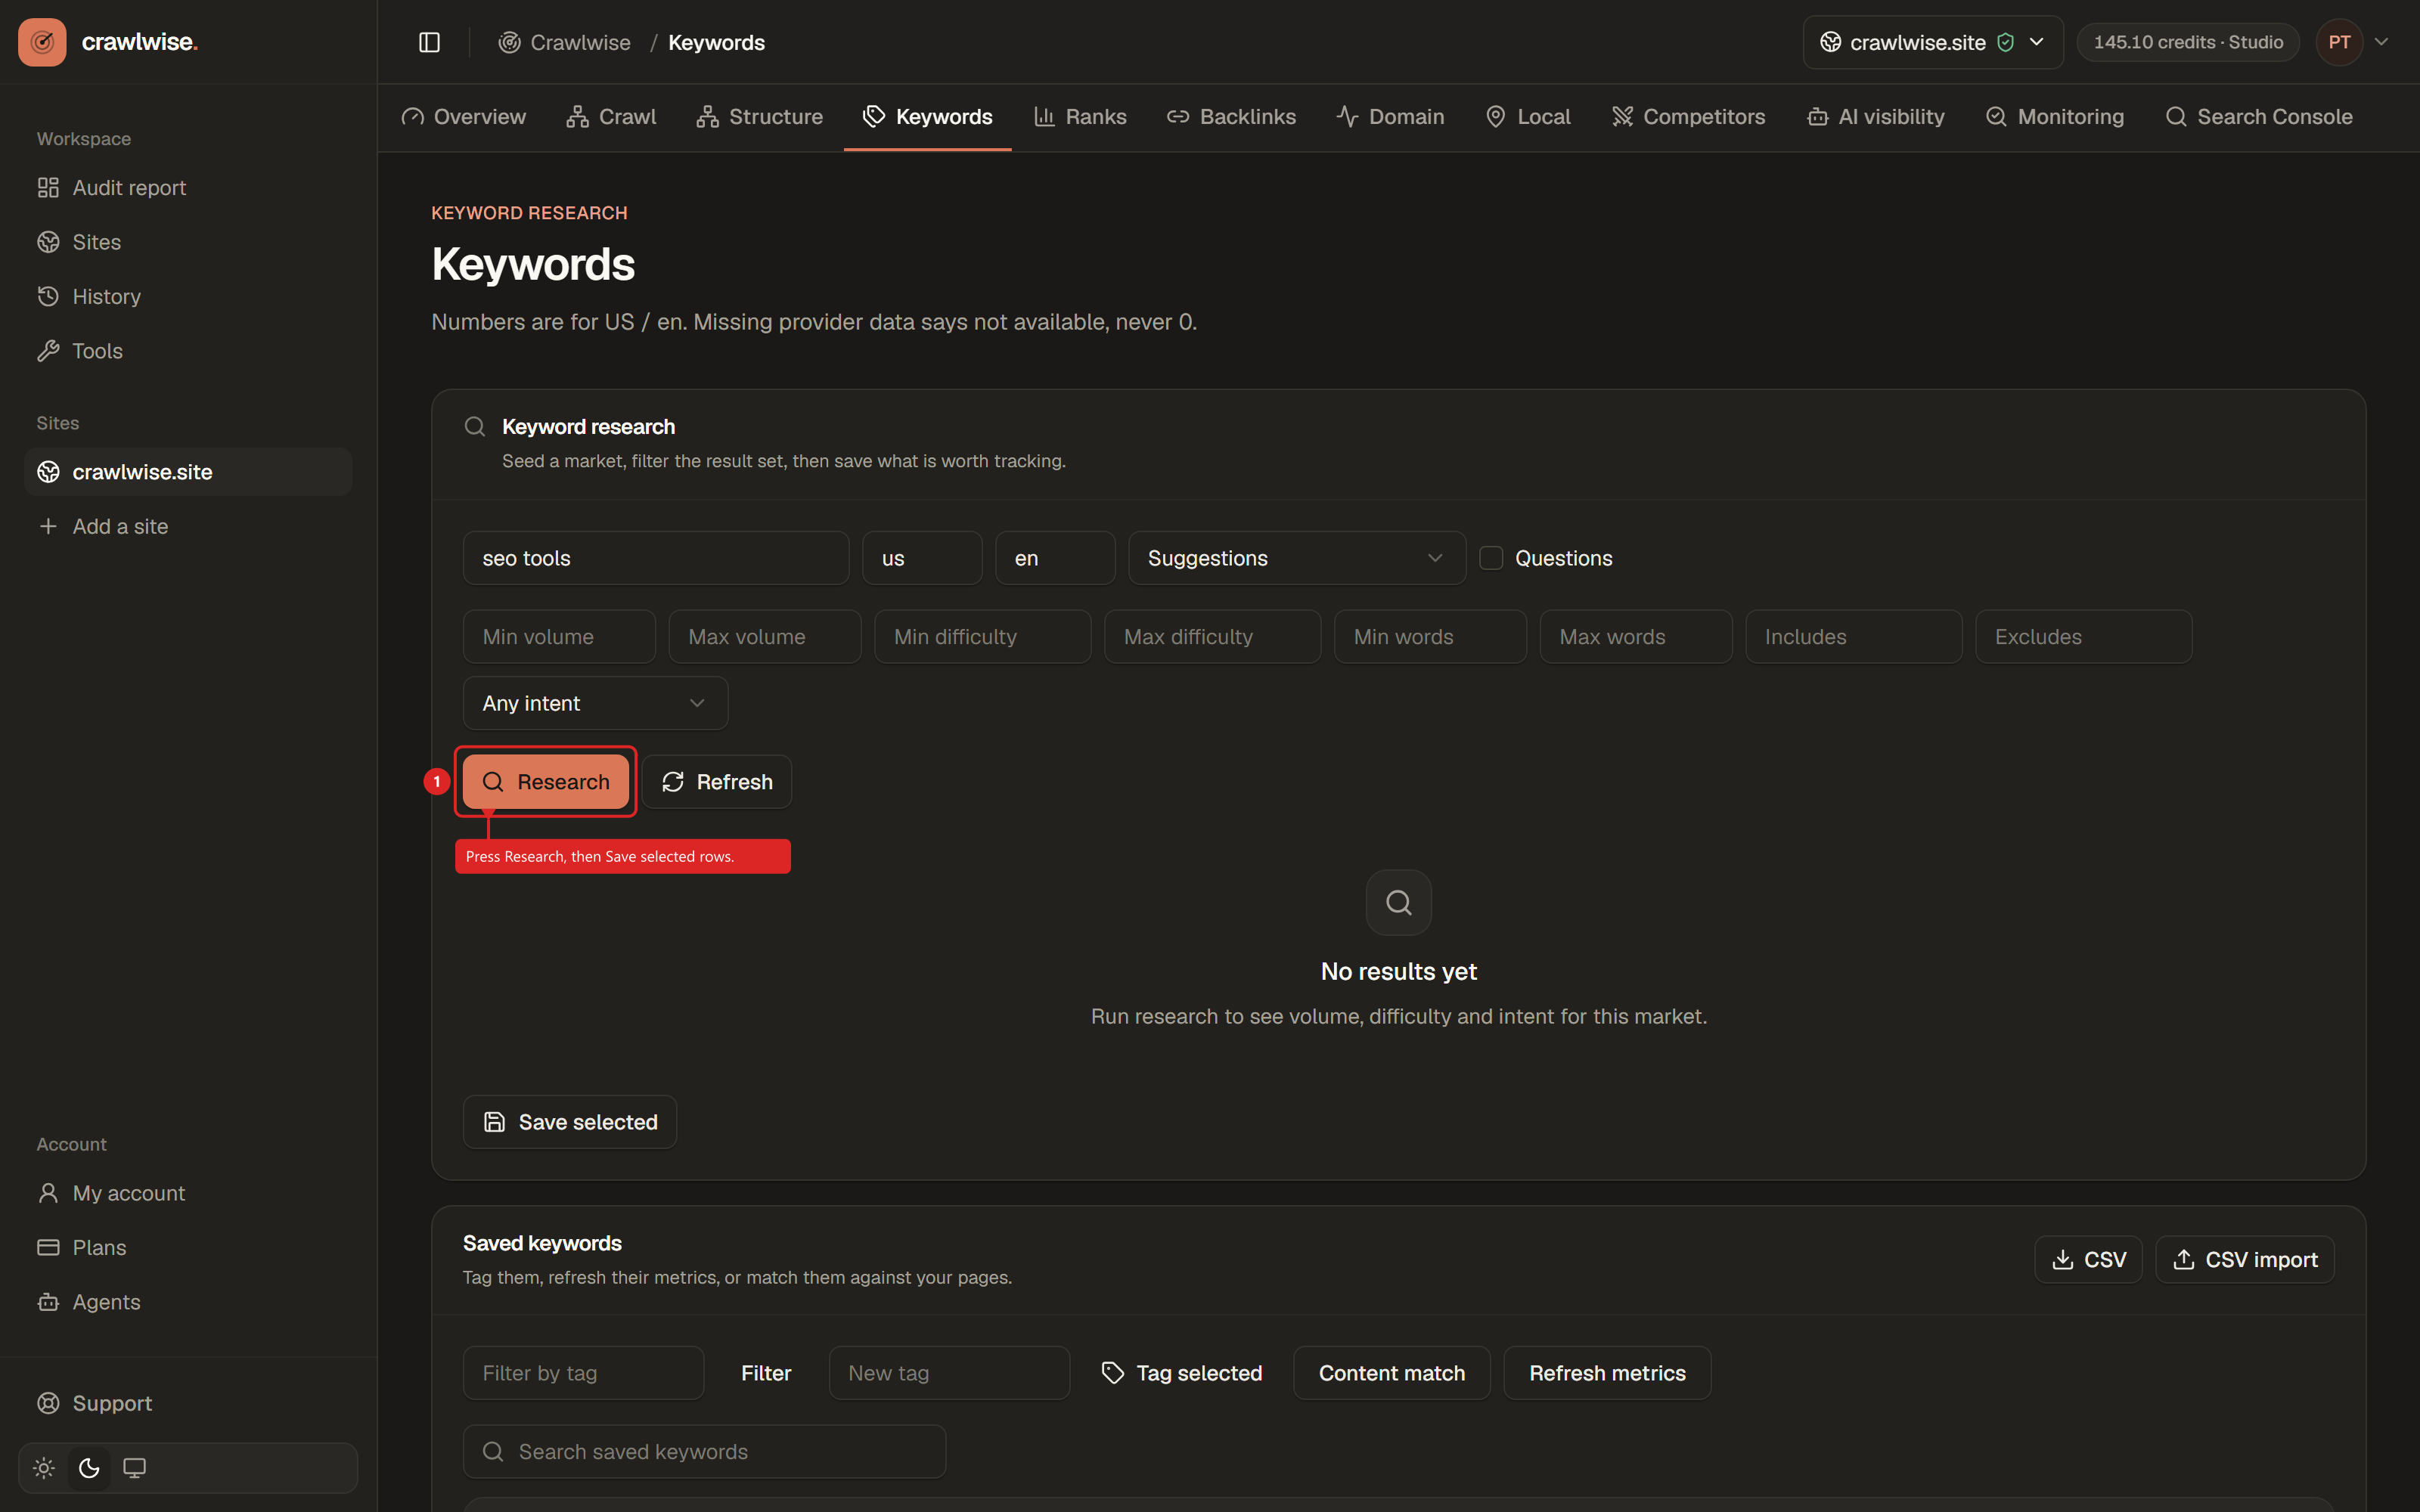Click the Save selected button
The height and width of the screenshot is (1512, 2420).
point(570,1122)
